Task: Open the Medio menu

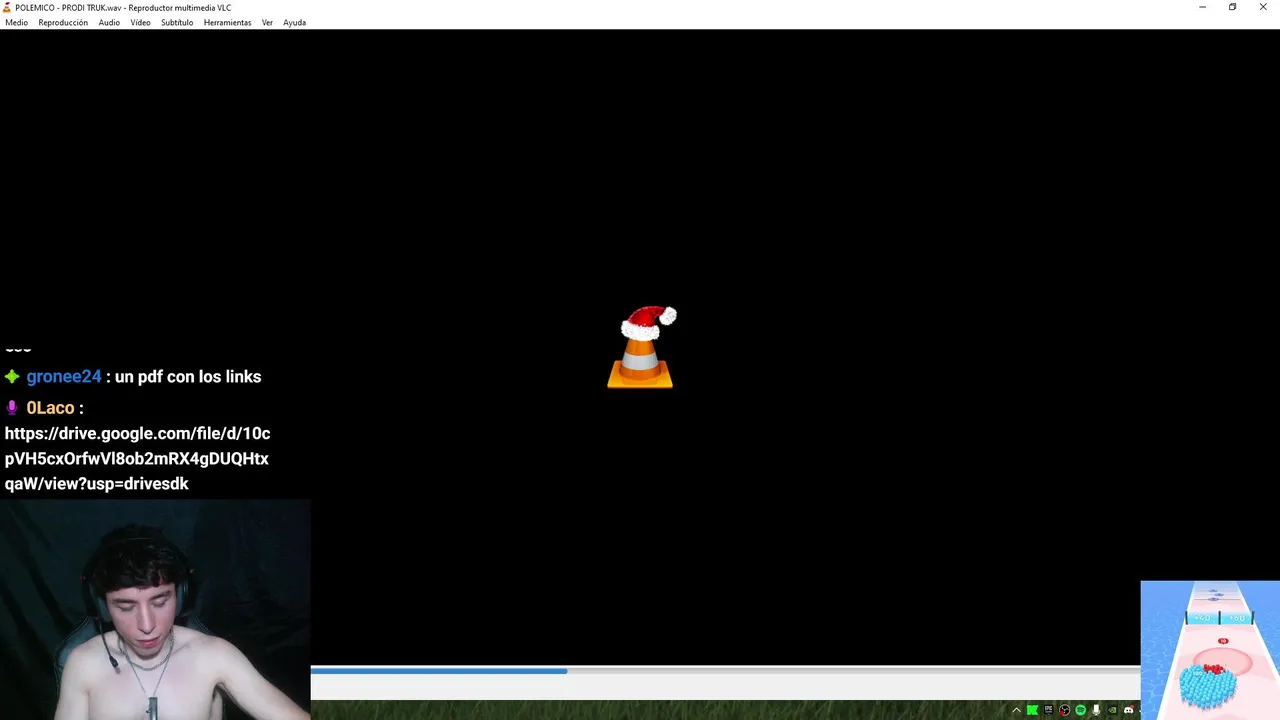Action: (16, 22)
